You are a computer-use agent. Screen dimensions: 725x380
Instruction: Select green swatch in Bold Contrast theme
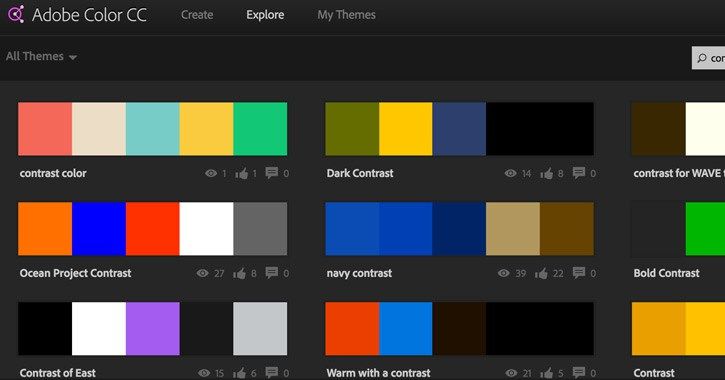click(x=705, y=229)
